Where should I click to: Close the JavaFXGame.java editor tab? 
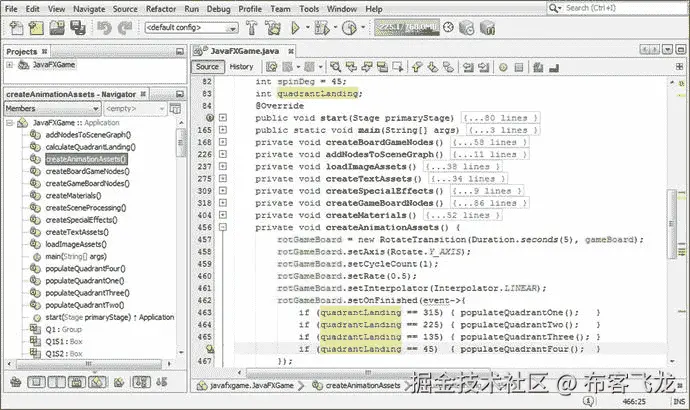(291, 51)
